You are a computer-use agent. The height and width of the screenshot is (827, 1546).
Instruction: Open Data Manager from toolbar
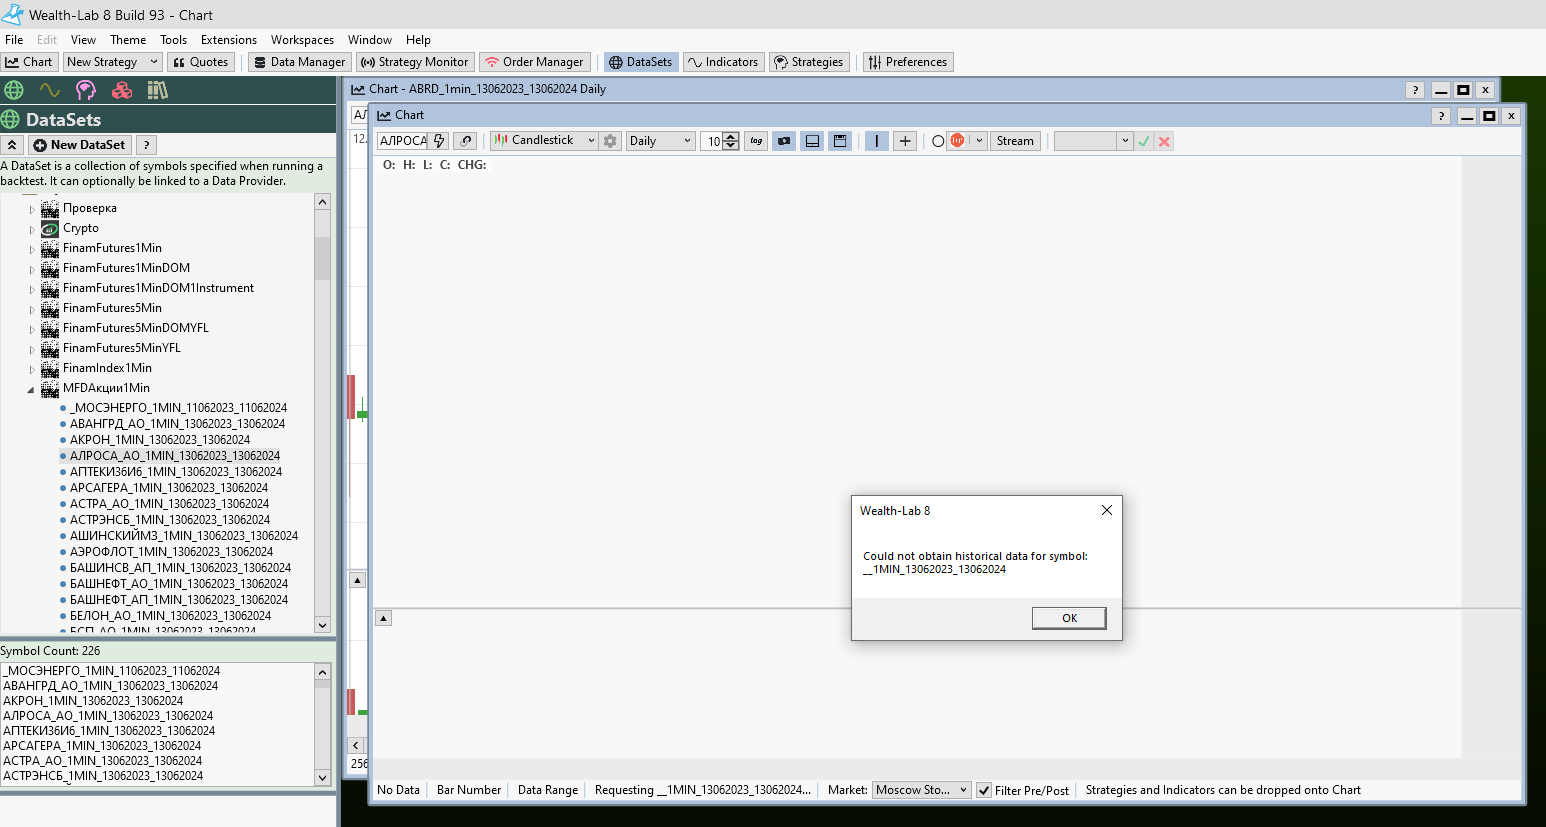click(299, 62)
